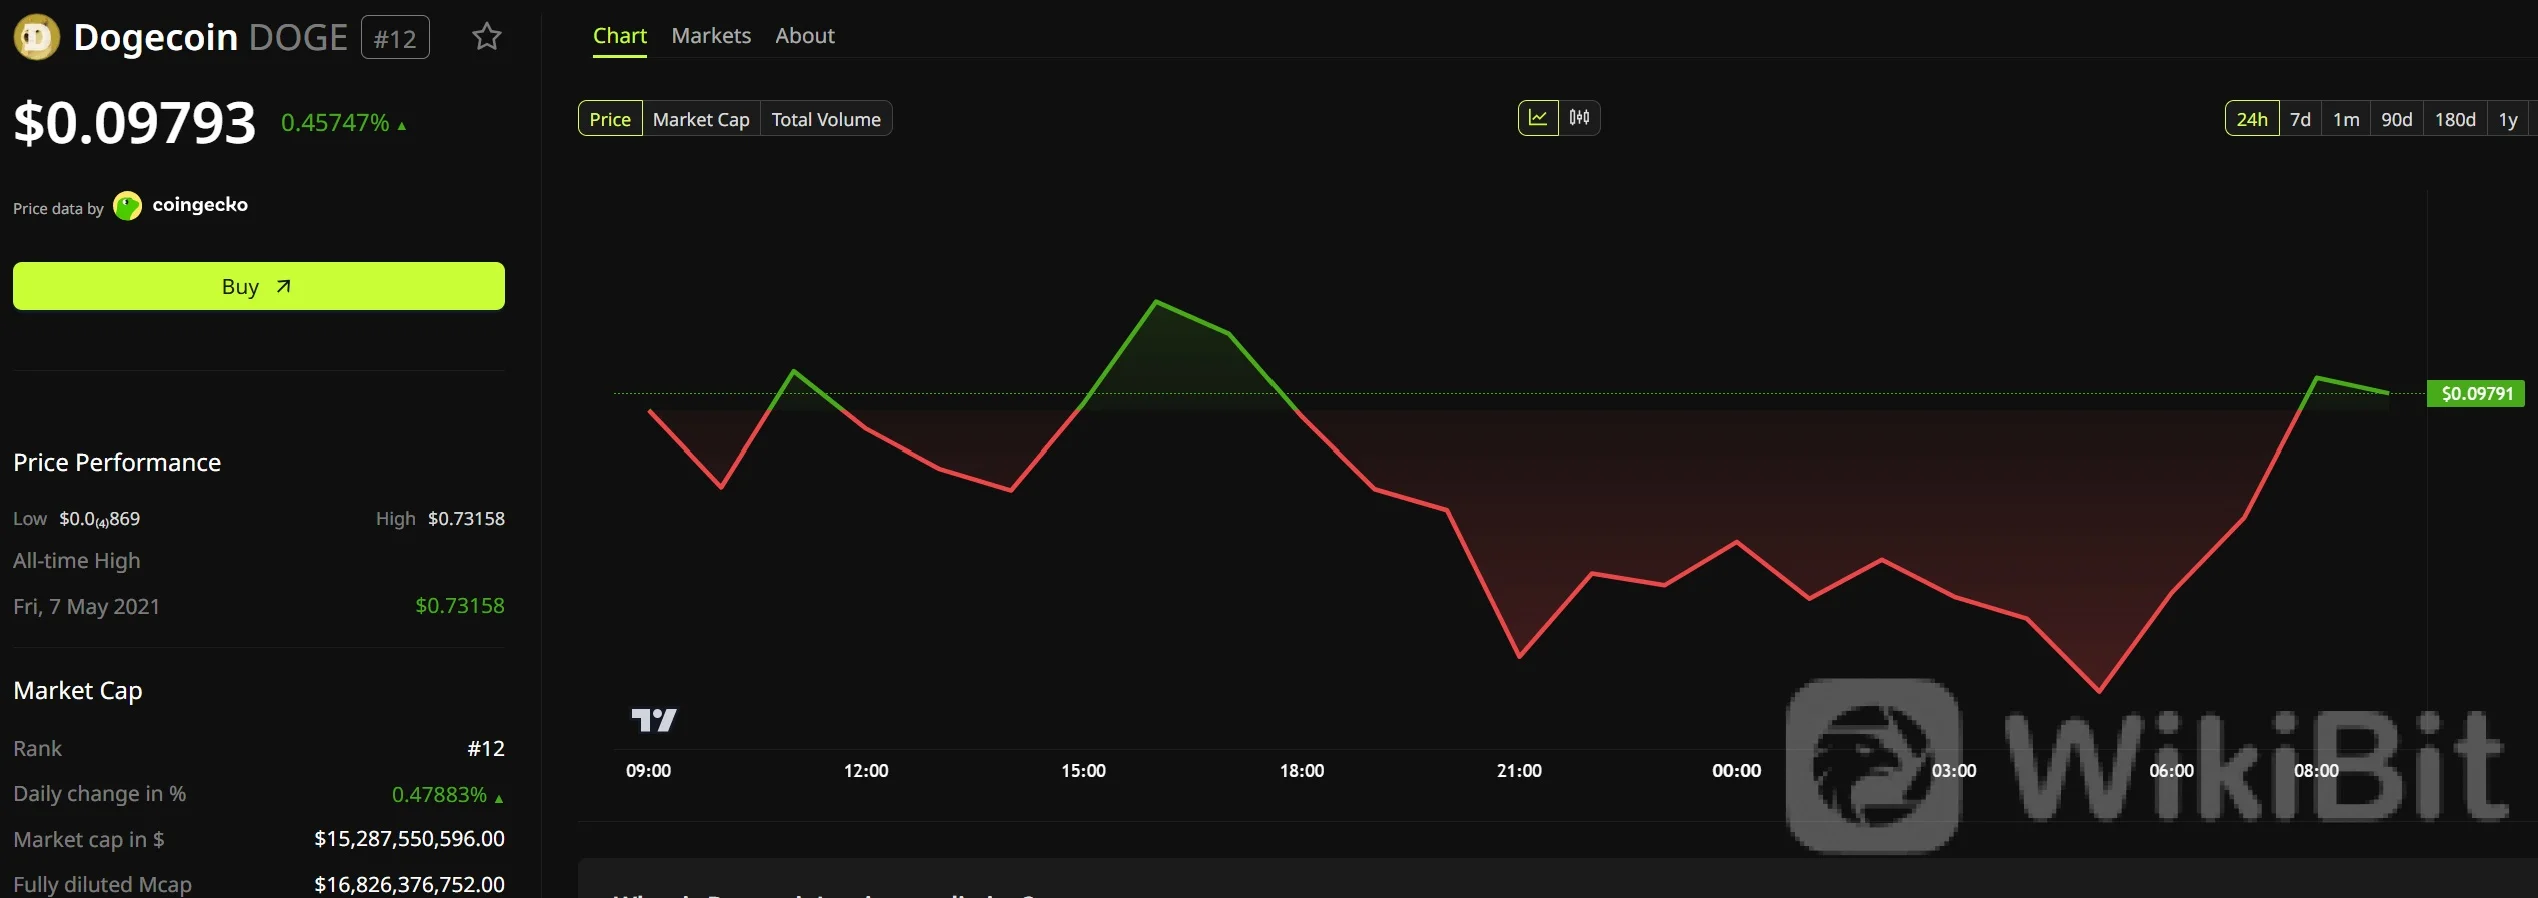Click the TradingView logo on chart
The image size is (2538, 898).
(x=654, y=720)
